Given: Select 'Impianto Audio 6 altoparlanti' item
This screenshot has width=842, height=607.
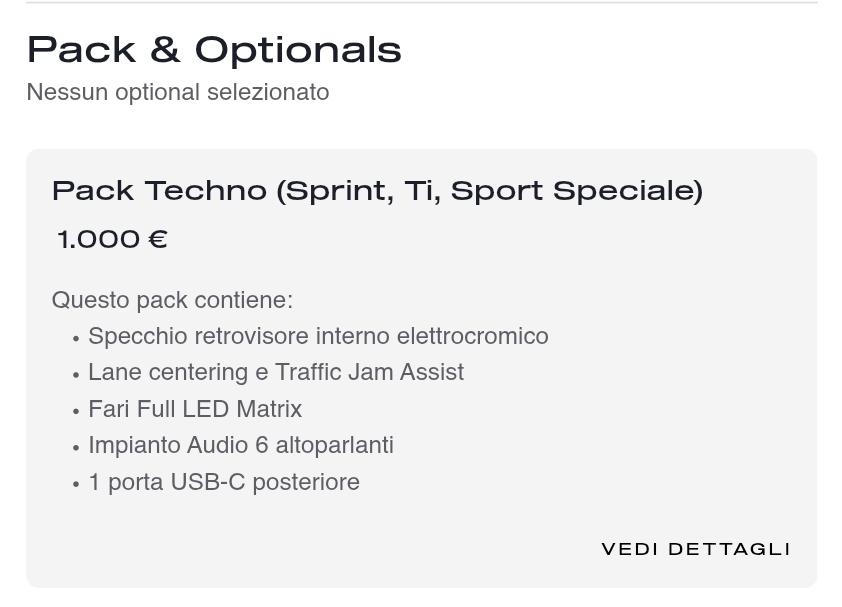Looking at the screenshot, I should 241,445.
